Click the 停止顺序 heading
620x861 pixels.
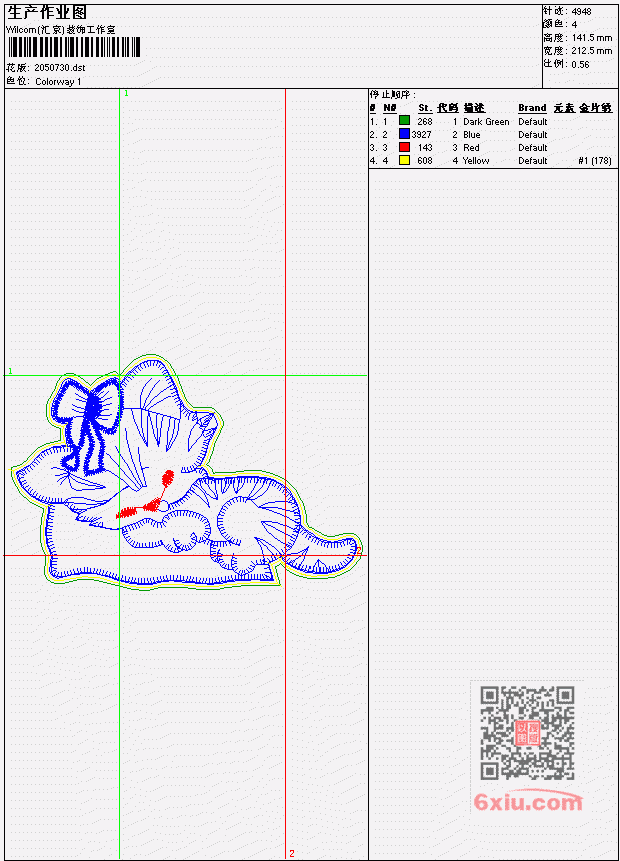coord(392,94)
